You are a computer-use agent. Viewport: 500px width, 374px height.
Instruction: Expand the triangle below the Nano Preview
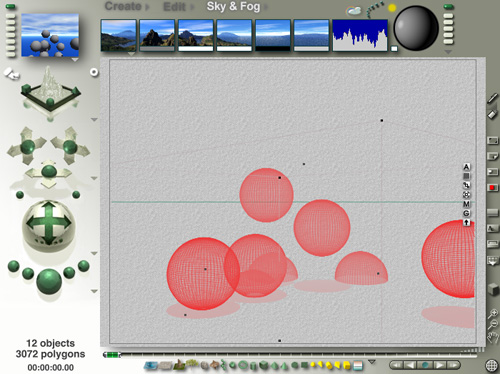click(75, 60)
